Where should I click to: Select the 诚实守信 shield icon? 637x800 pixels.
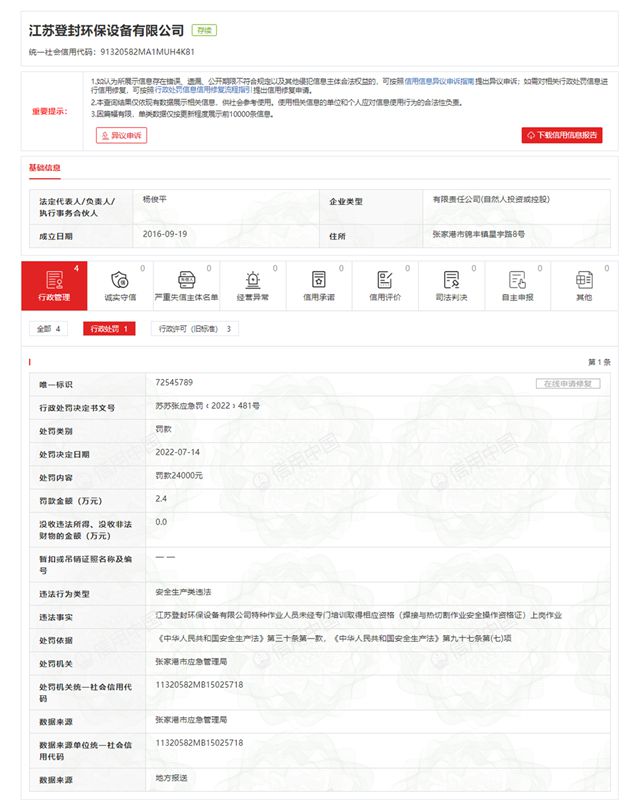coord(119,279)
